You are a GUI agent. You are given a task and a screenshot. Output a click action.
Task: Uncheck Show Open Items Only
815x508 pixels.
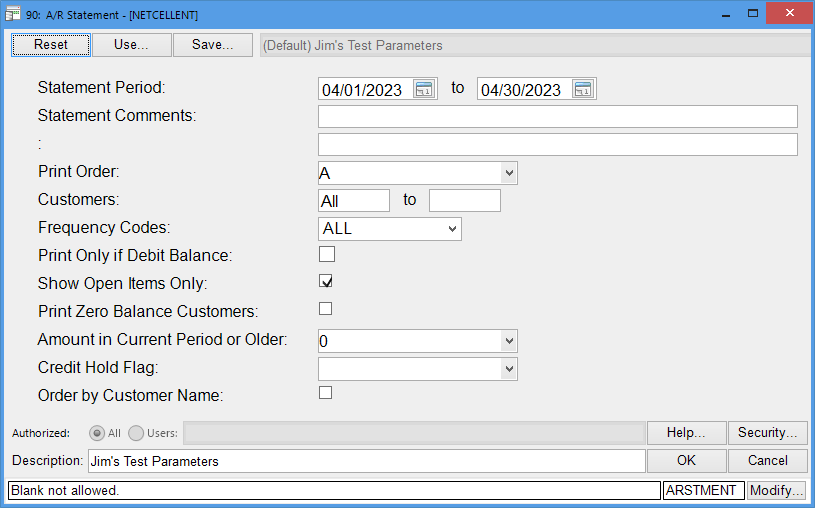[x=326, y=281]
